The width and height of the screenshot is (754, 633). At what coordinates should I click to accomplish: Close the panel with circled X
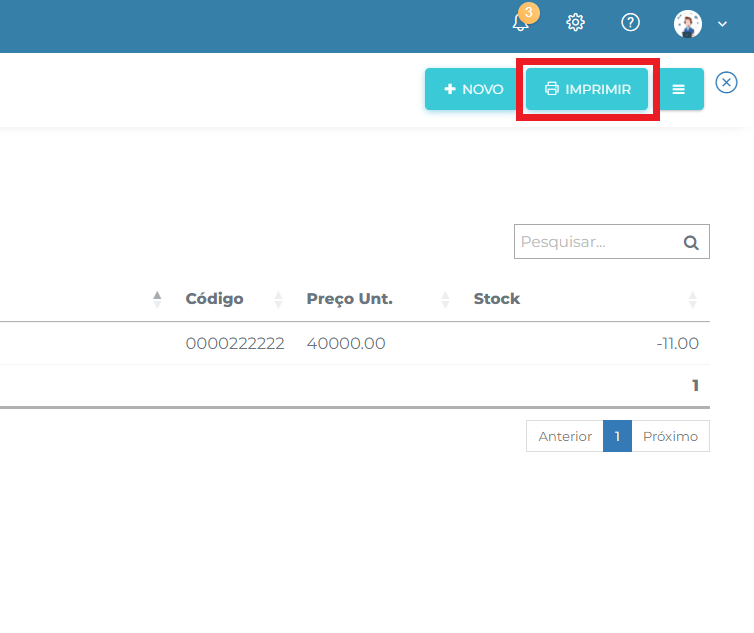click(726, 83)
